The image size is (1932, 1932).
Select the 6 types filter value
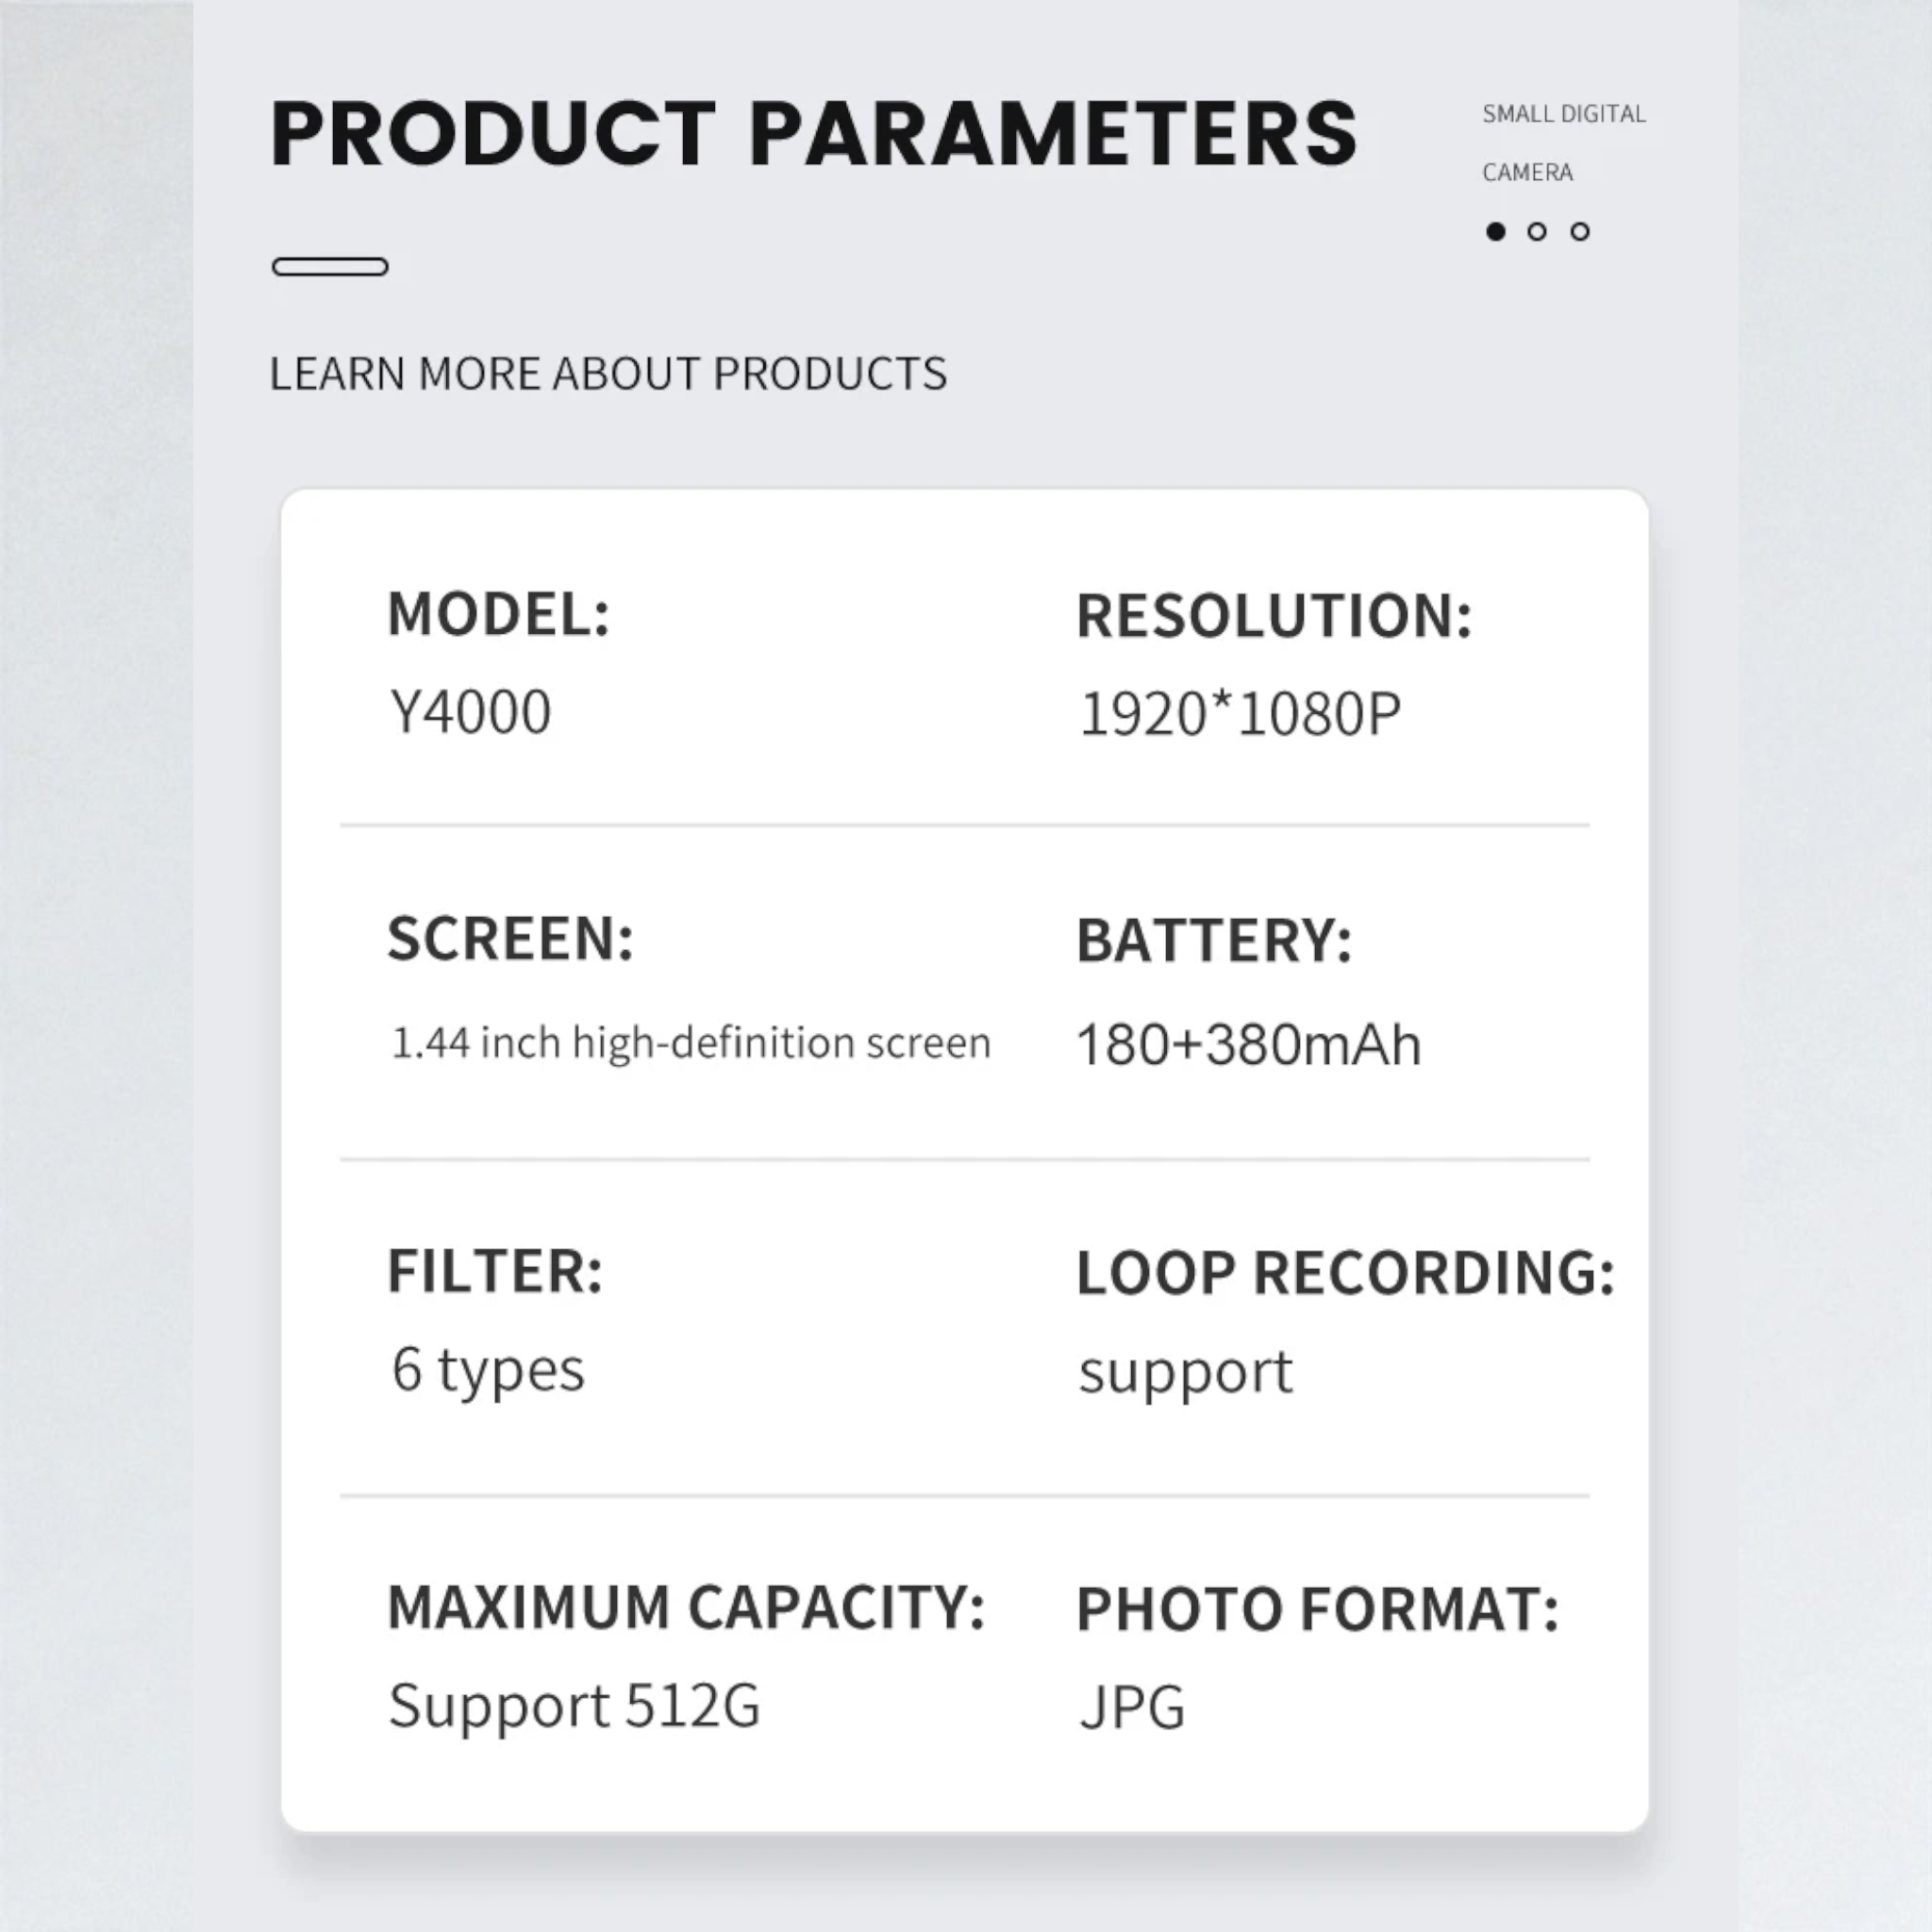click(488, 1369)
